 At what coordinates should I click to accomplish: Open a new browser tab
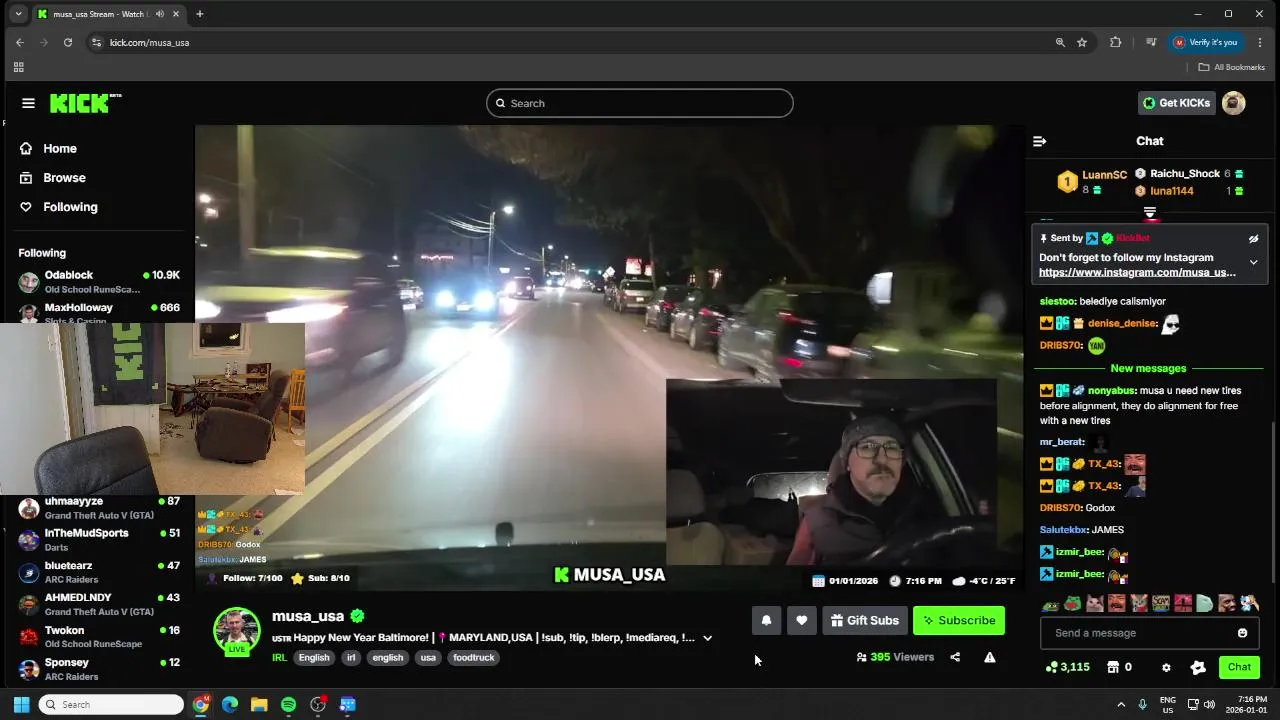tap(200, 14)
